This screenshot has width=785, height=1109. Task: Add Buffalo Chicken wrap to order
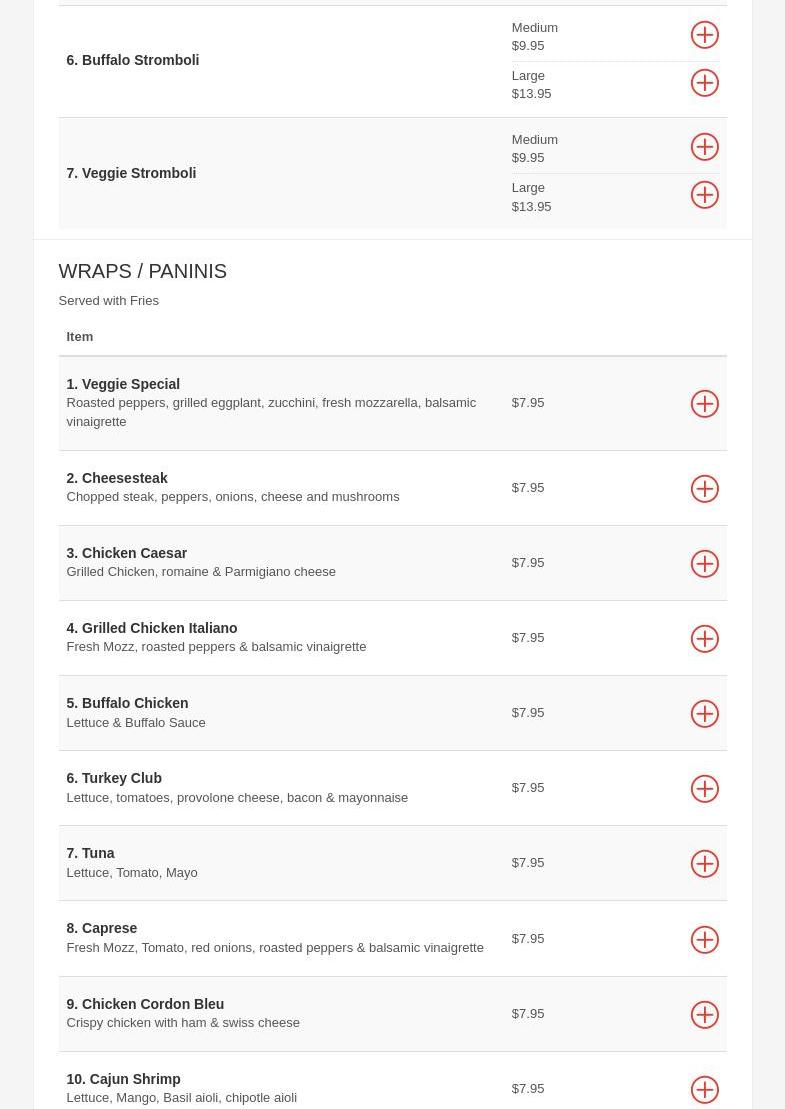point(704,714)
